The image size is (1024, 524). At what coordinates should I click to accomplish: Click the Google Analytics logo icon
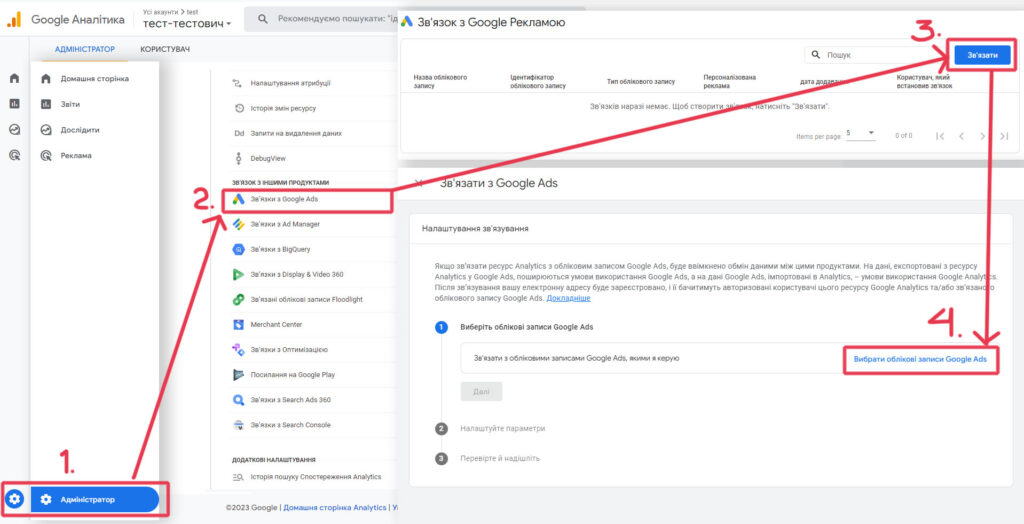15,19
